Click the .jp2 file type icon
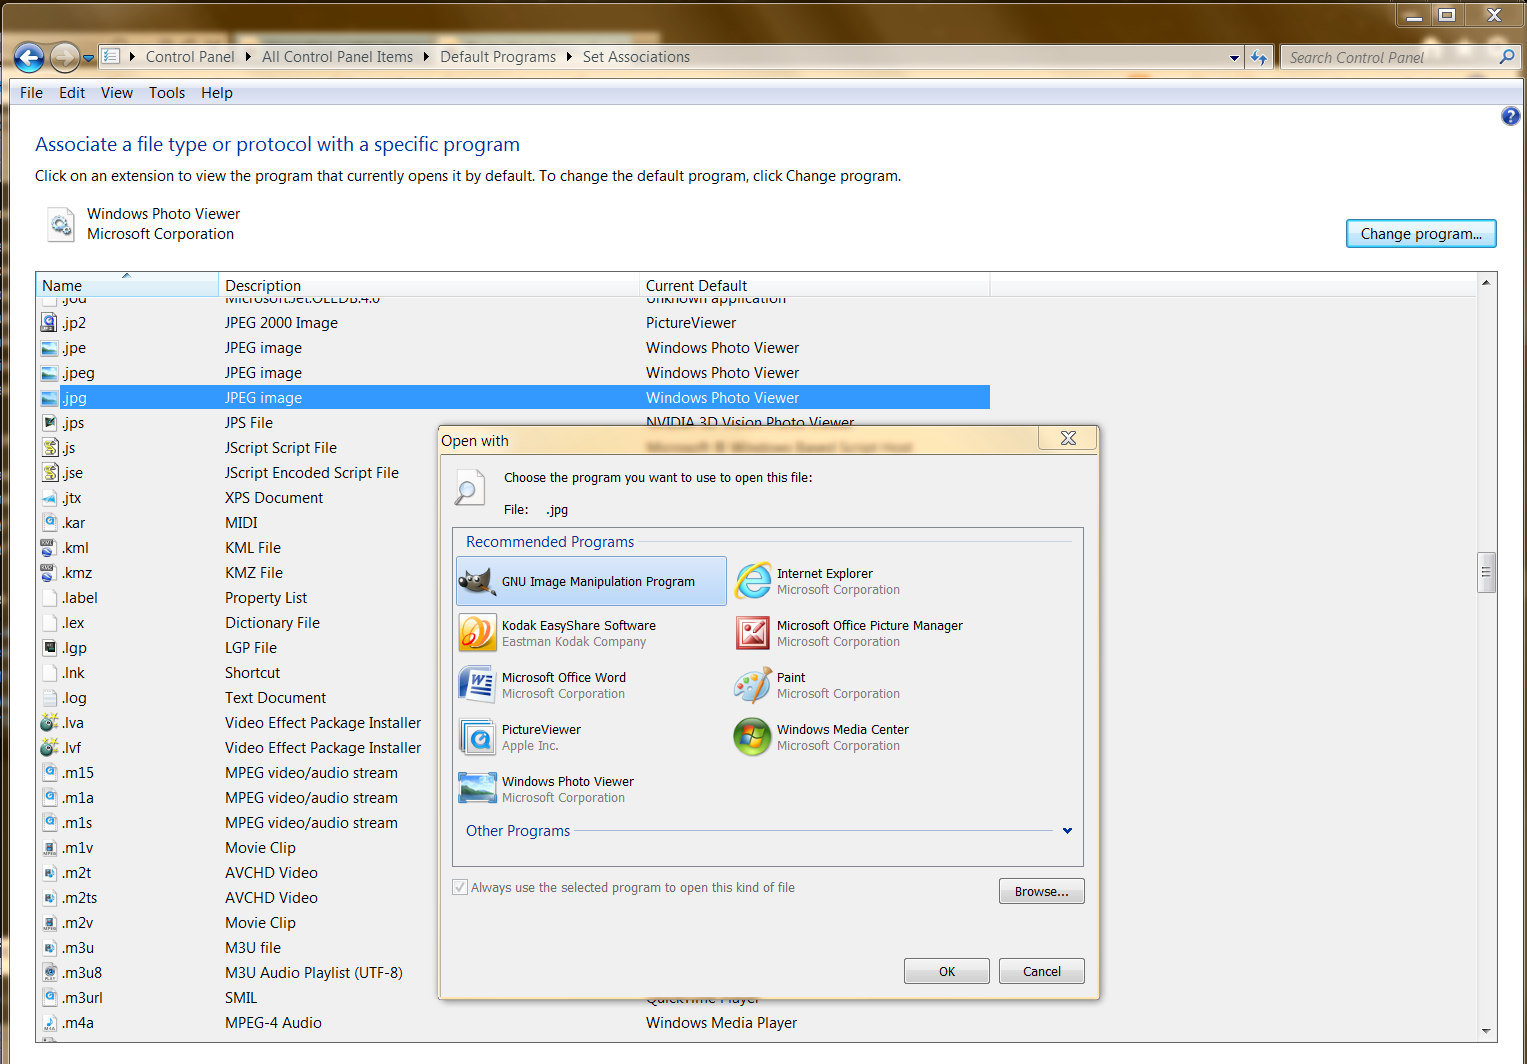1527x1064 pixels. click(x=49, y=322)
